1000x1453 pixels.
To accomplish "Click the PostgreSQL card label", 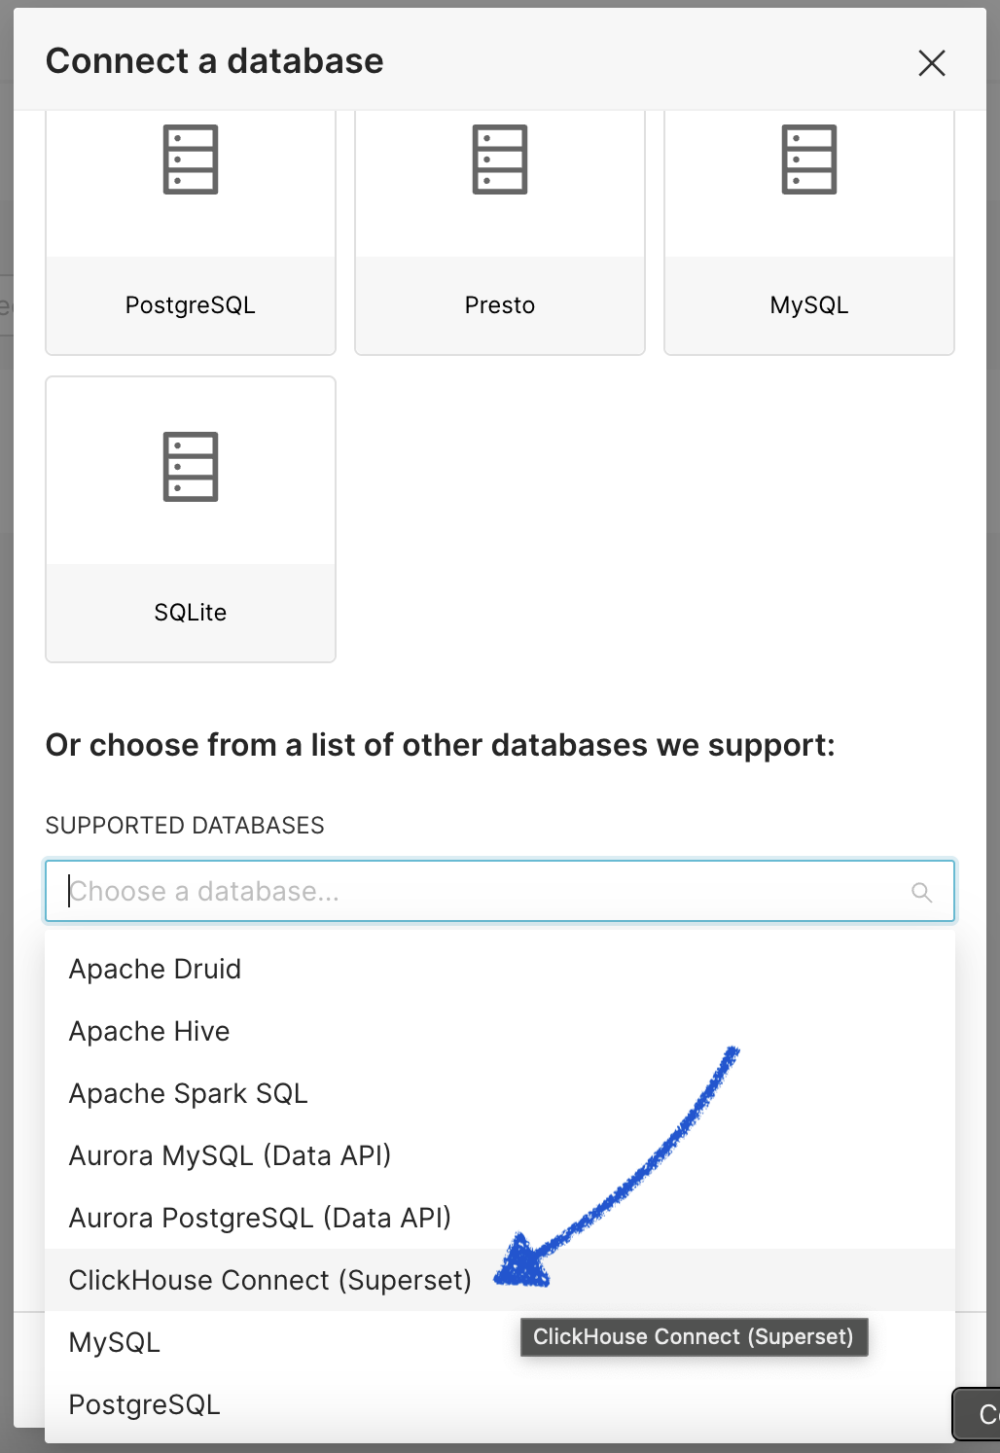I will coord(189,305).
